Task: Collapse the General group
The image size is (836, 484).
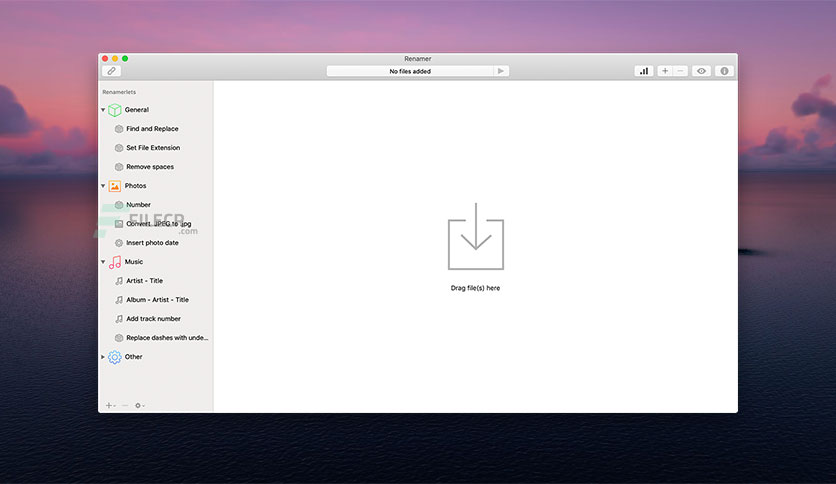Action: [103, 110]
